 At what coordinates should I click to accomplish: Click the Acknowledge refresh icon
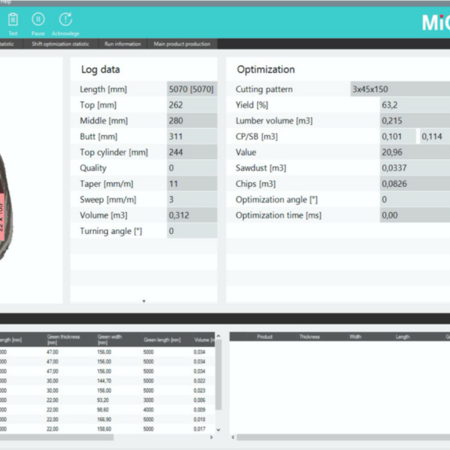(x=65, y=19)
